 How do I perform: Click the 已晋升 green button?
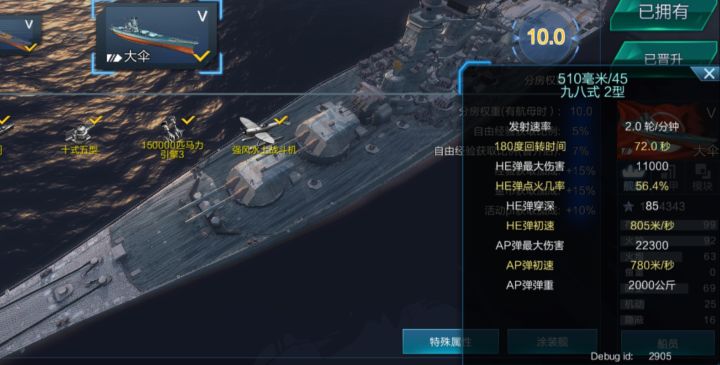pos(663,56)
